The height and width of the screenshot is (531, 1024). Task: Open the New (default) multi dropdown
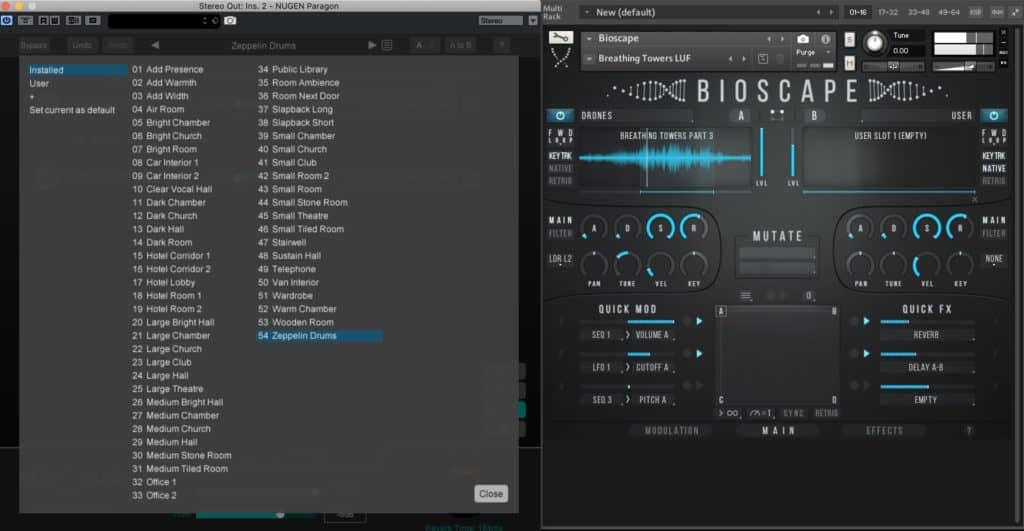587,12
